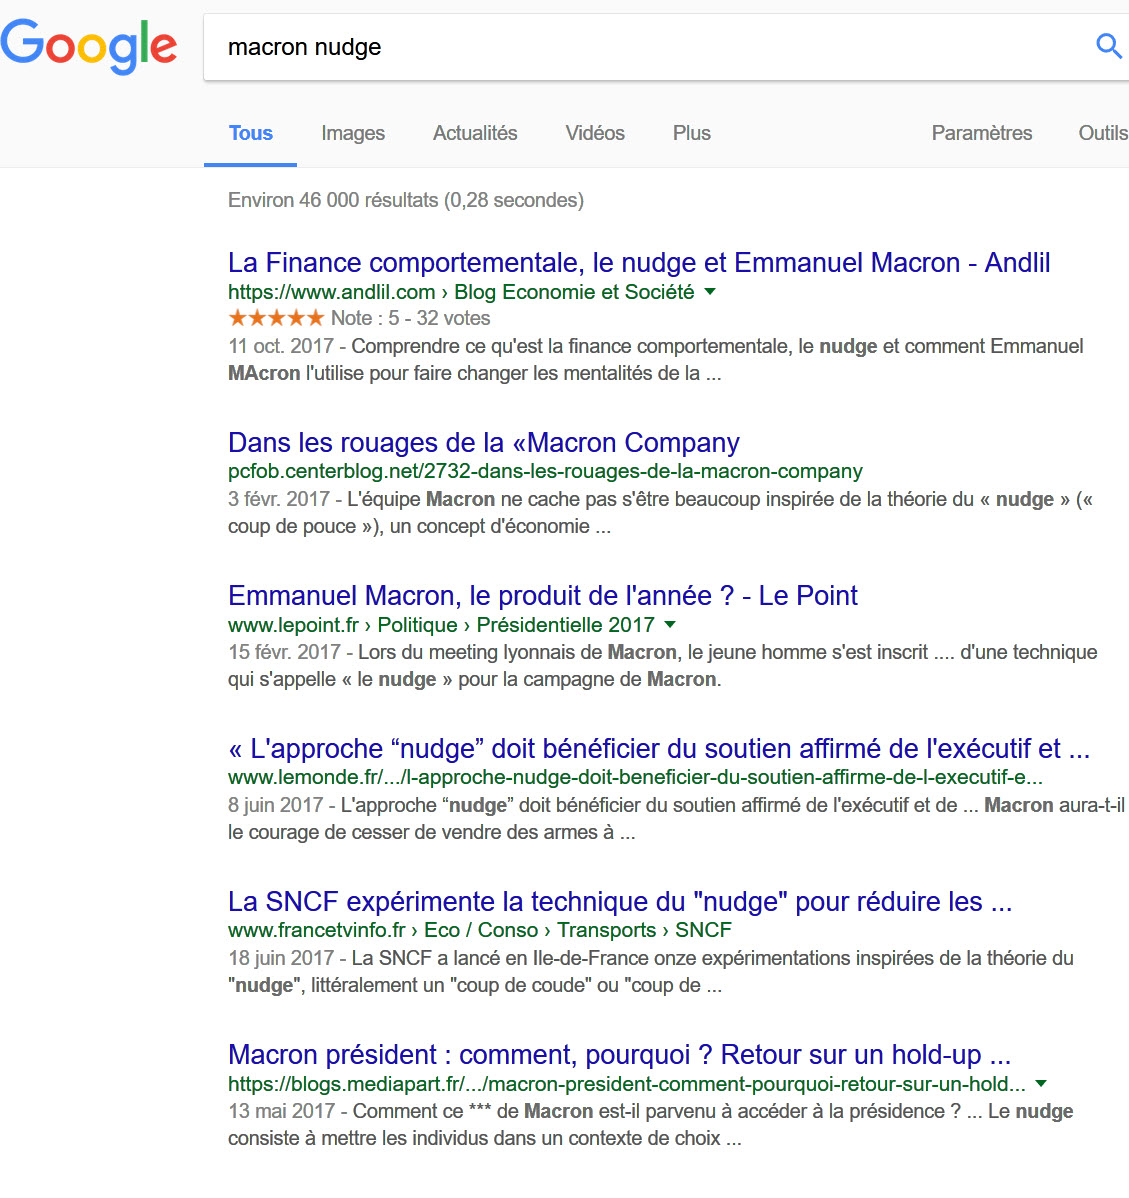
Task: Open "Dans les rouages de la «Macron Company" result
Action: 484,443
